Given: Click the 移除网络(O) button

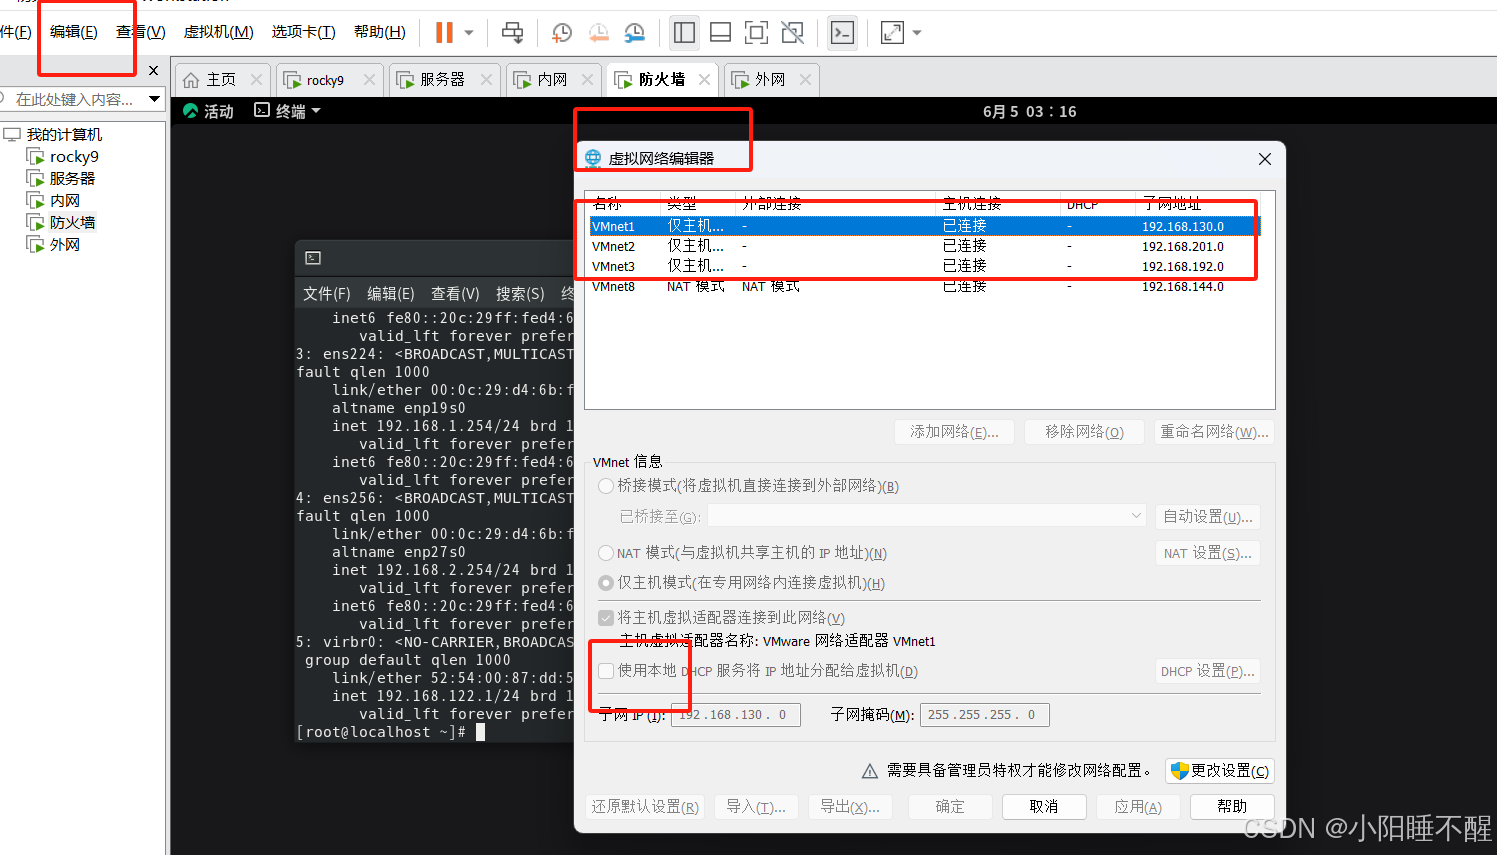Looking at the screenshot, I should pyautogui.click(x=1084, y=432).
